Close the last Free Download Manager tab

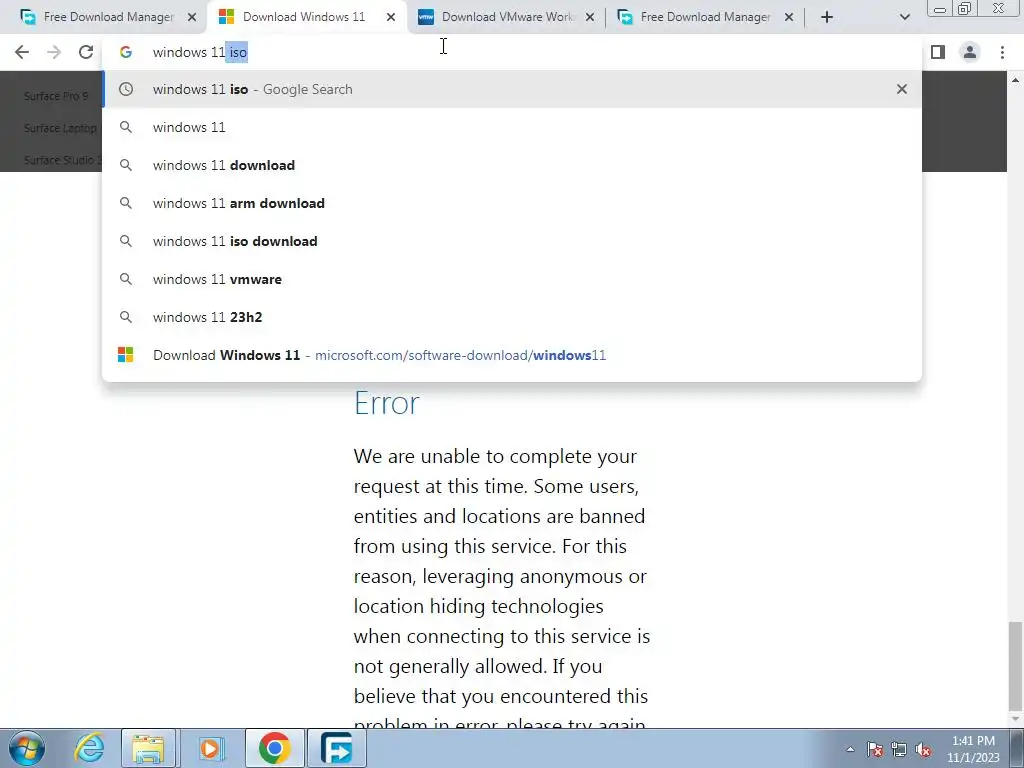pos(789,17)
